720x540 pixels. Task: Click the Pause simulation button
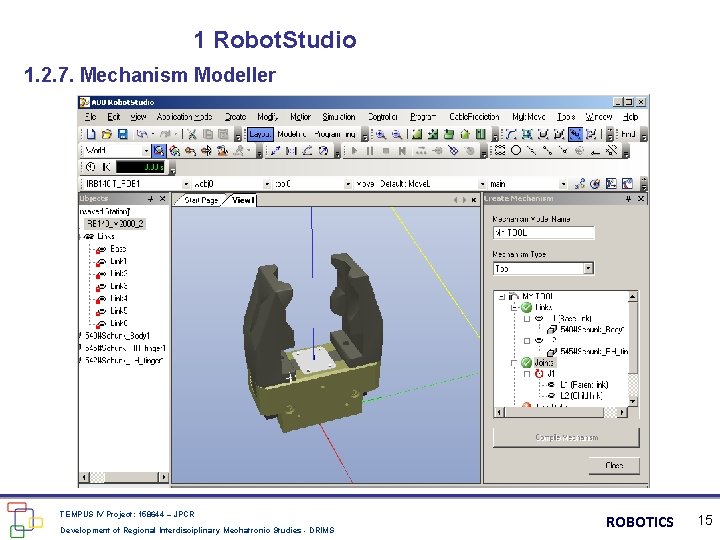point(370,151)
